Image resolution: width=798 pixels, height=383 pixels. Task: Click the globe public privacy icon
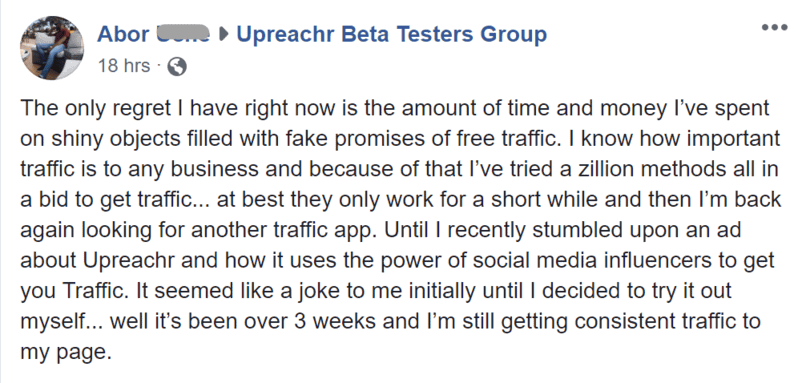[177, 67]
